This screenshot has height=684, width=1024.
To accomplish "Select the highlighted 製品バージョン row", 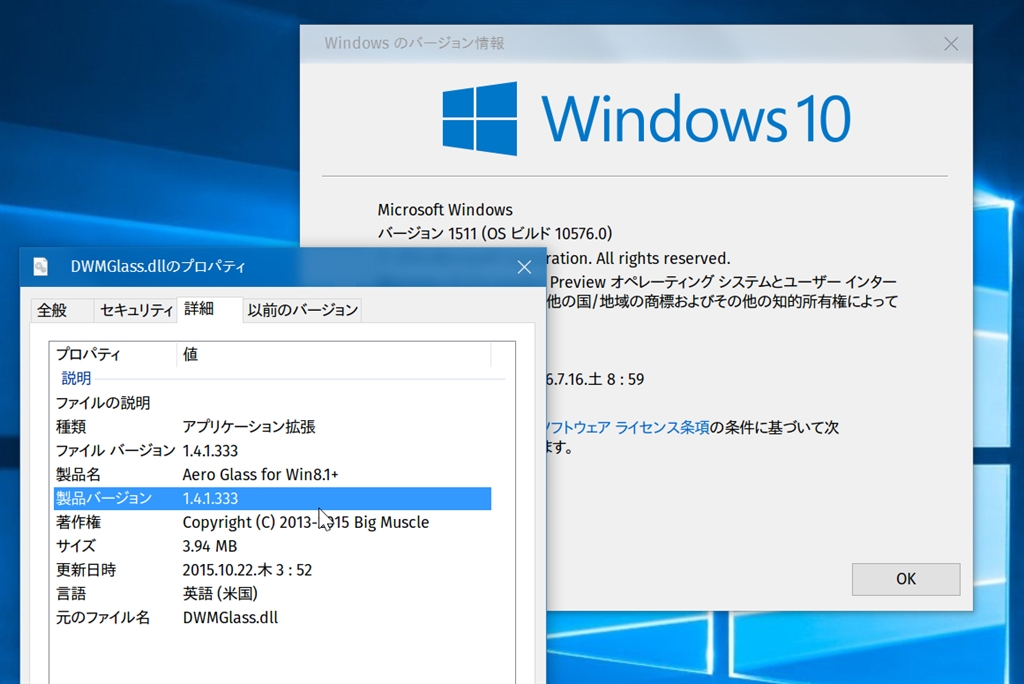I will tap(272, 498).
